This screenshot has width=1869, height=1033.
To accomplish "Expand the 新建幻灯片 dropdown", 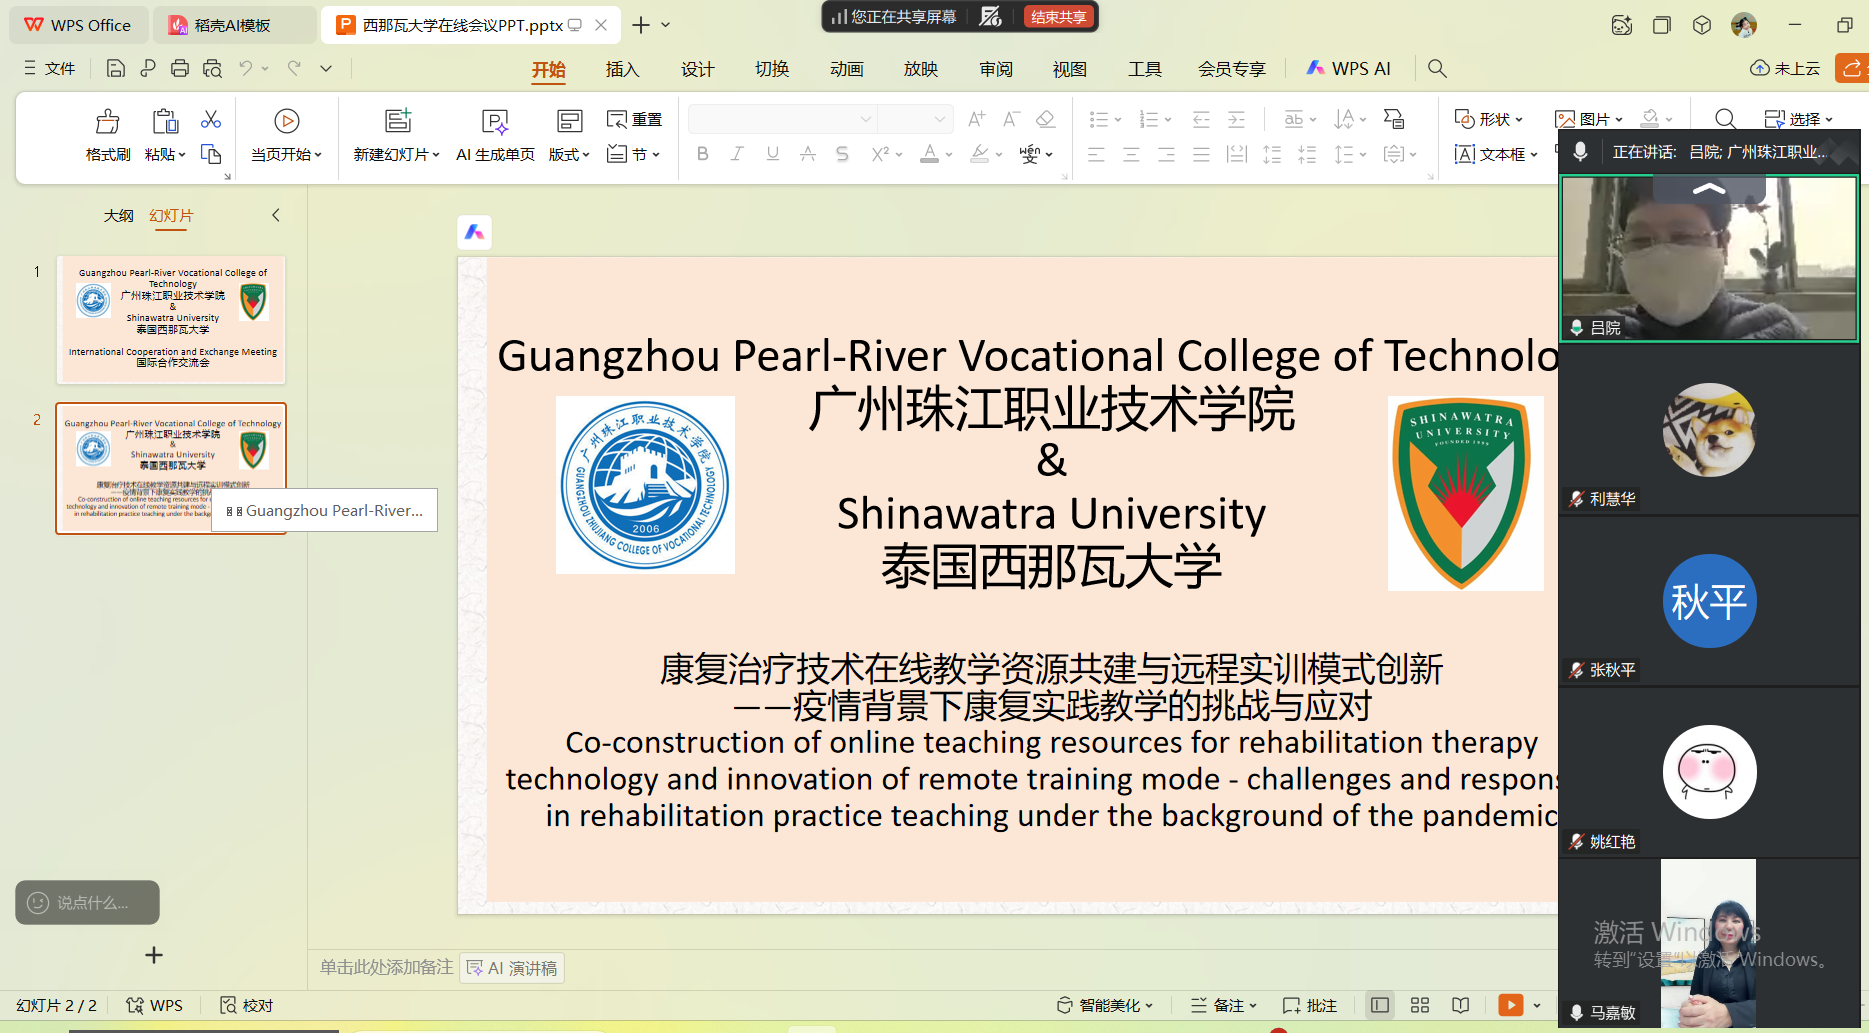I will click(436, 155).
